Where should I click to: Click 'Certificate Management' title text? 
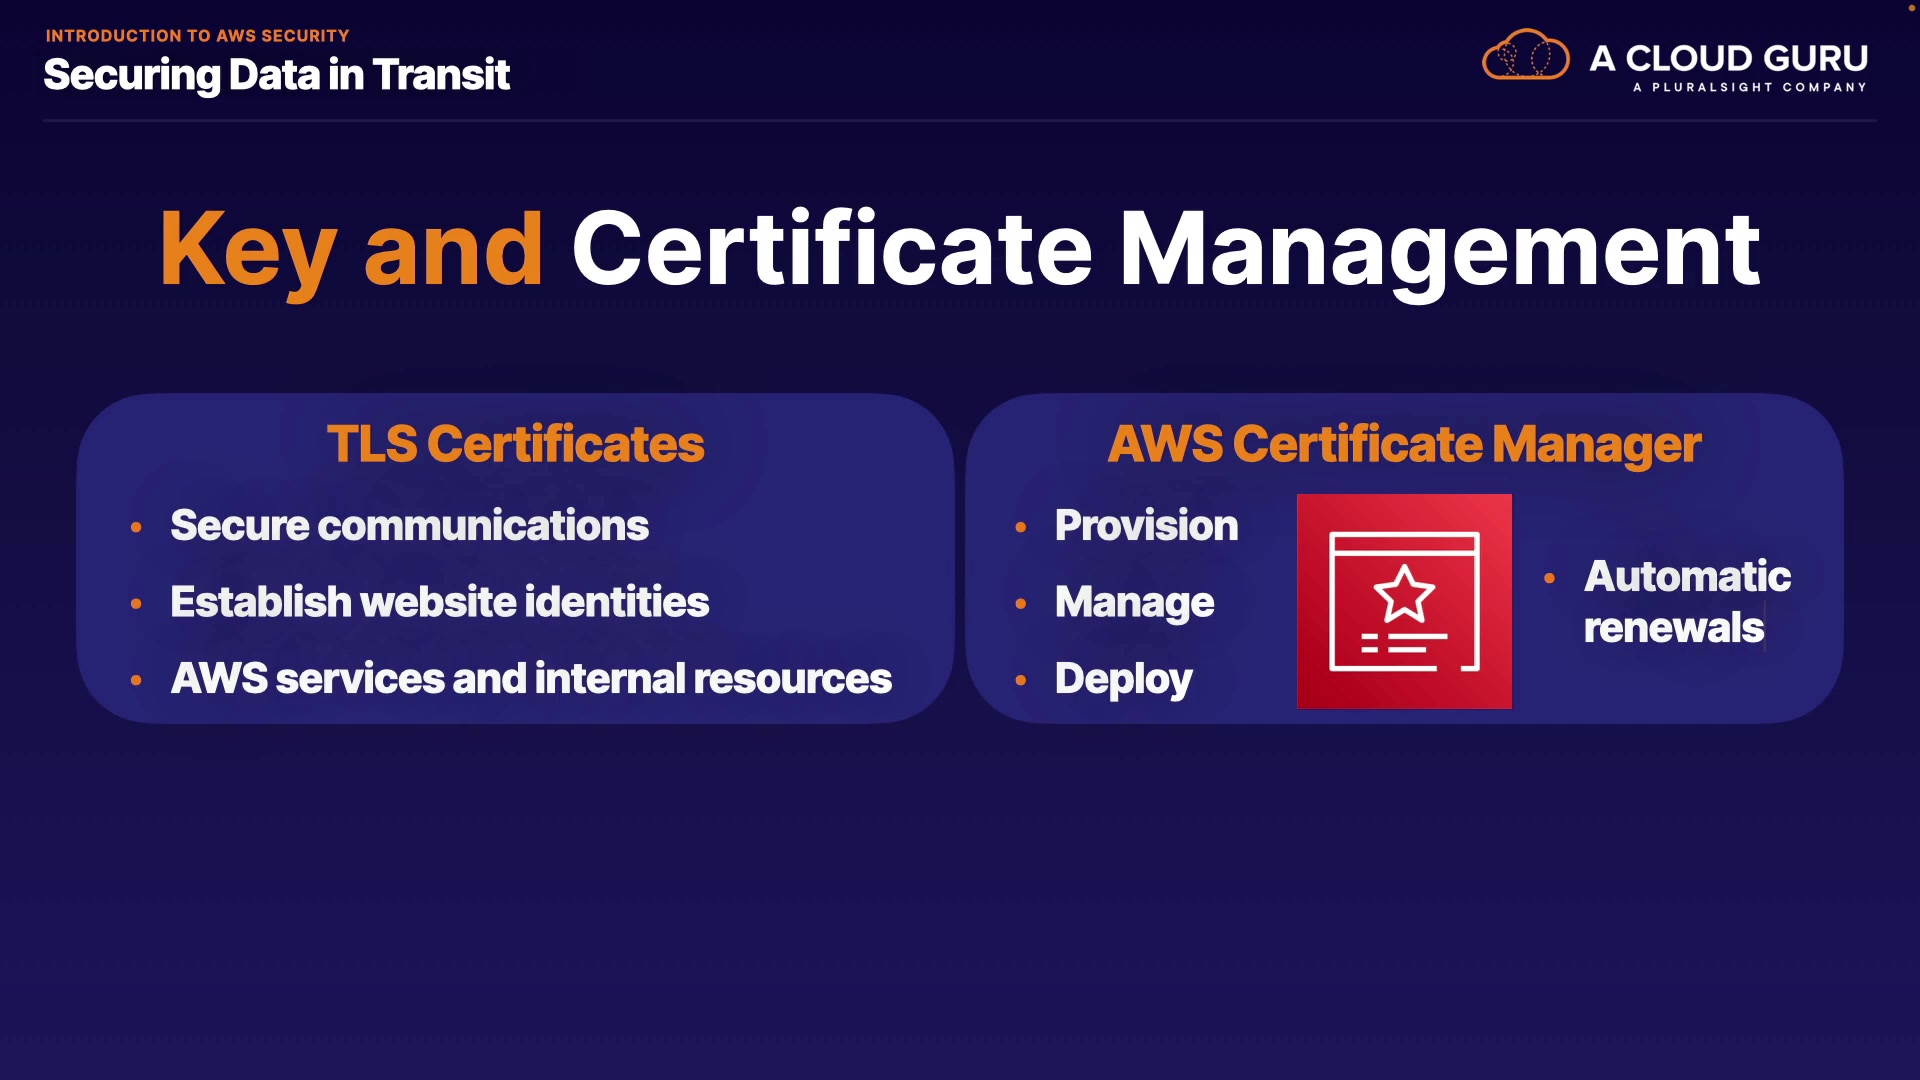point(1164,250)
